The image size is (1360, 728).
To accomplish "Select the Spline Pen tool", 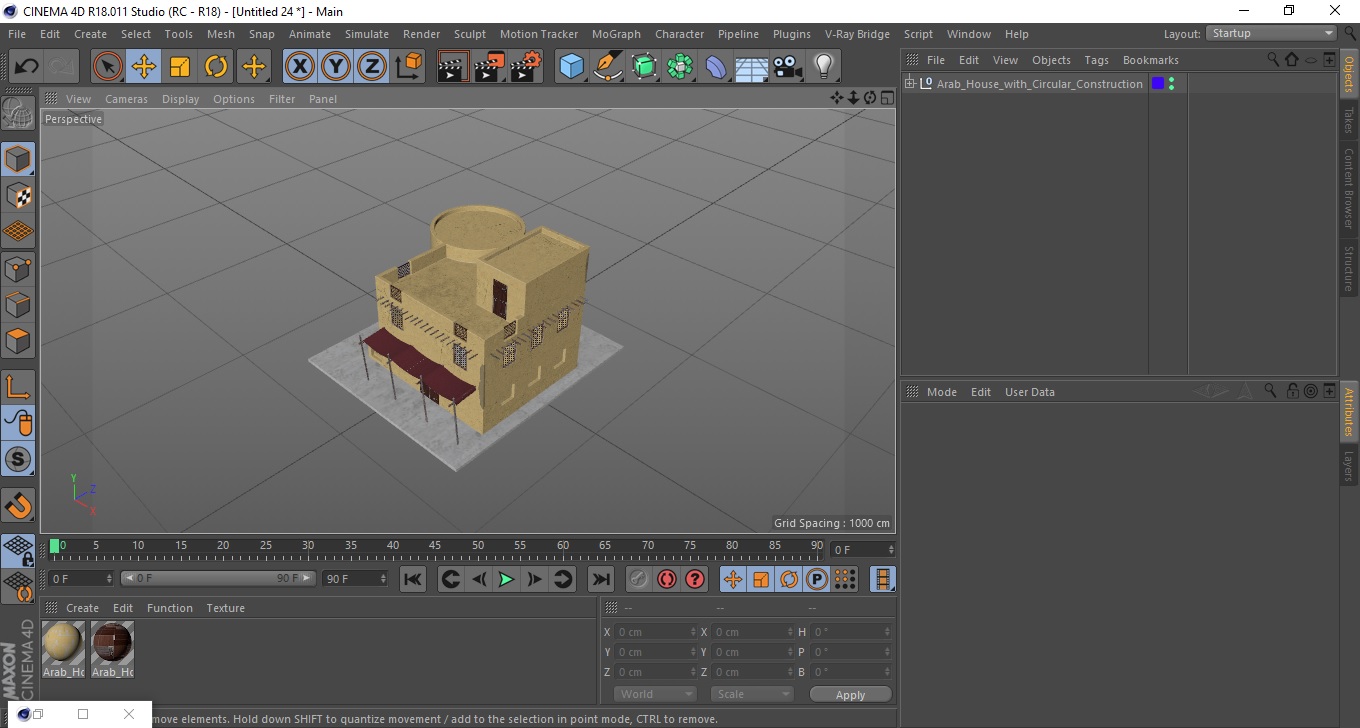I will (x=608, y=67).
